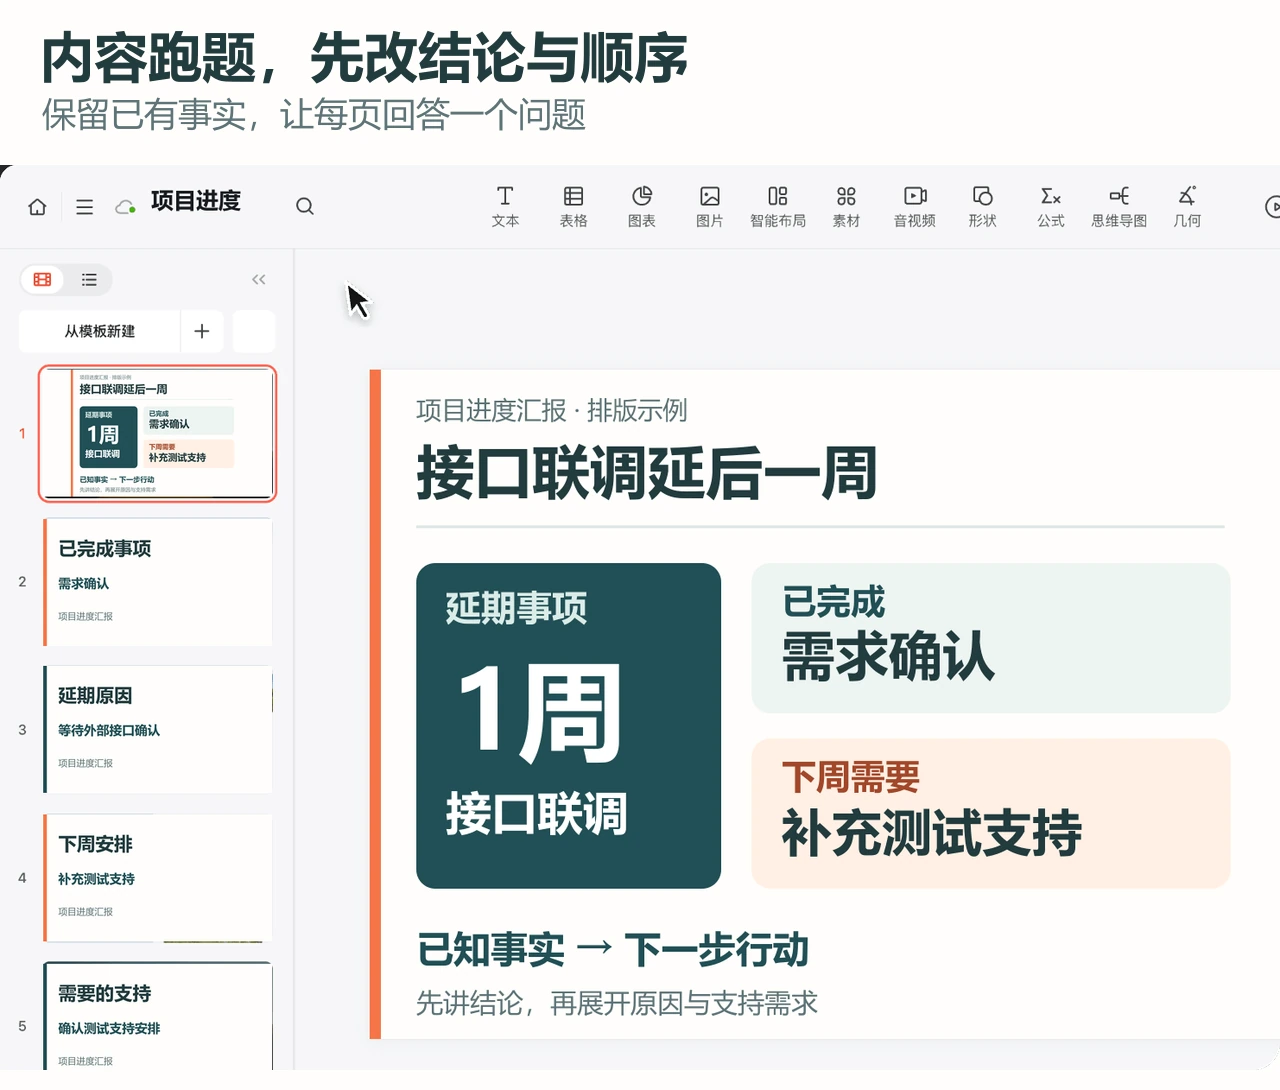Viewport: 1280px width, 1090px height.
Task: Open slide 3 thumbnail 延期原因
Action: point(158,730)
